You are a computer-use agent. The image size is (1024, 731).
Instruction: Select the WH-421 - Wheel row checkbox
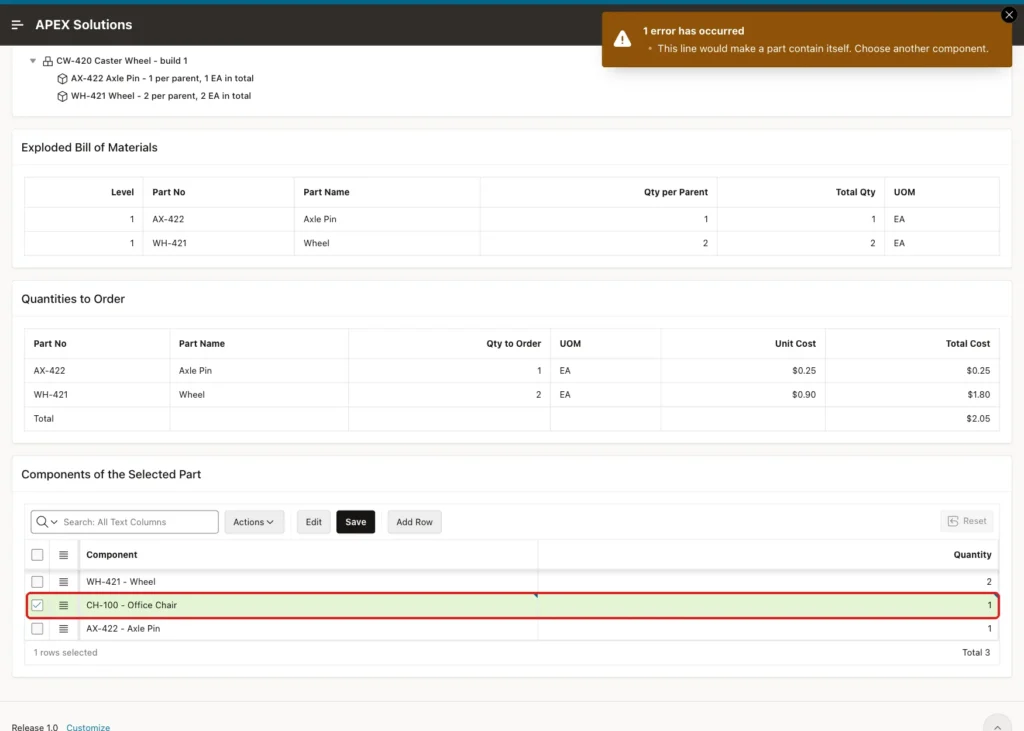37,581
